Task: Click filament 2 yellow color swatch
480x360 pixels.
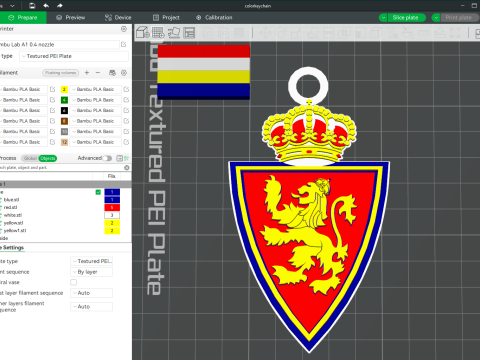Action: [64, 89]
